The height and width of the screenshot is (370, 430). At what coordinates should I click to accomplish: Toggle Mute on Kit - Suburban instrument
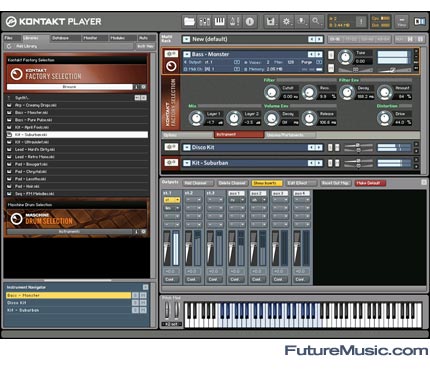(337, 163)
